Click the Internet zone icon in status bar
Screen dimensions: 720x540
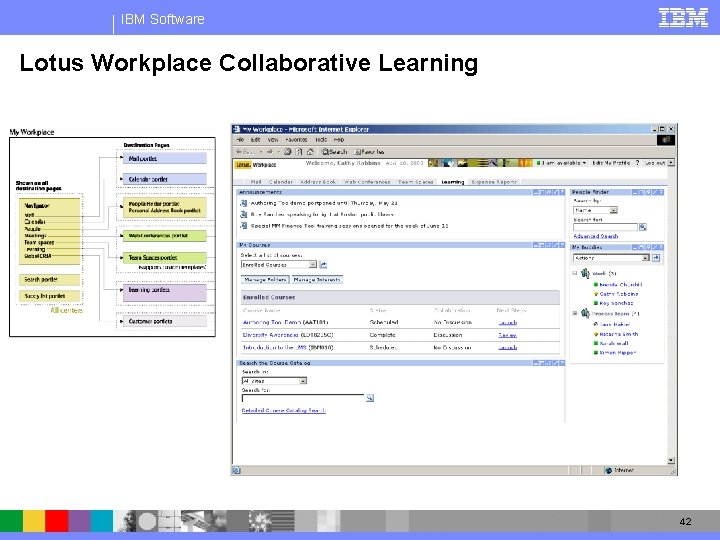coord(608,470)
